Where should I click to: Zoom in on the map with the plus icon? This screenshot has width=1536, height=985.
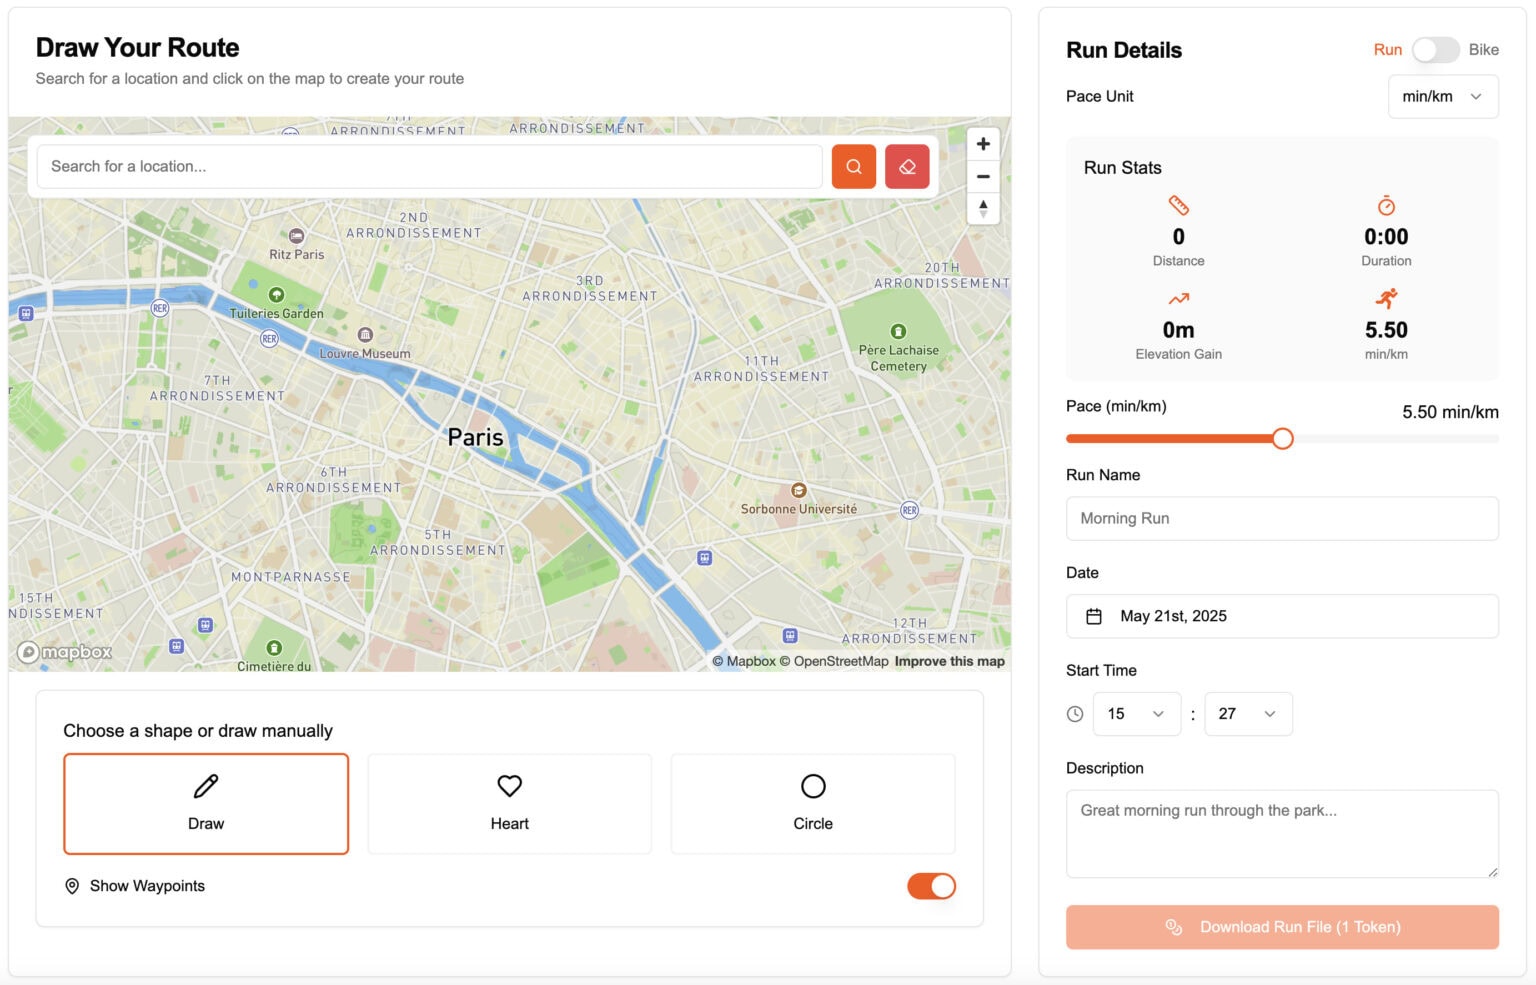983,143
